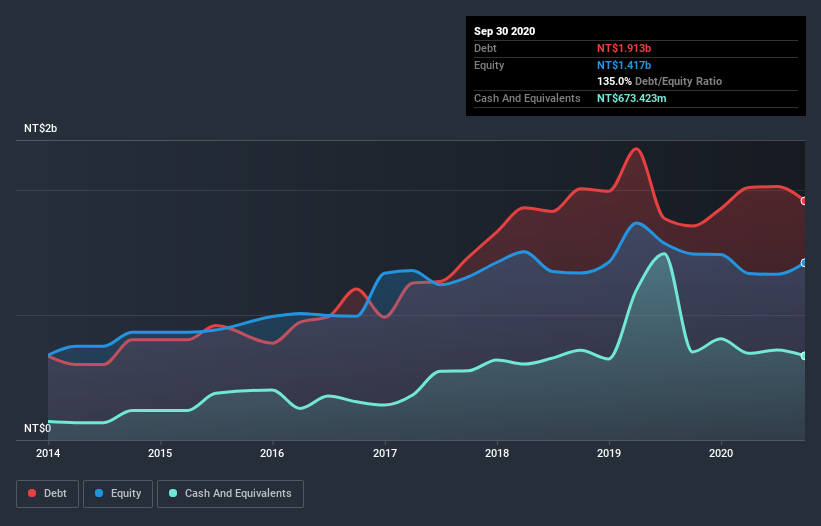Select the 2018 x-axis label
The width and height of the screenshot is (821, 526).
(497, 453)
